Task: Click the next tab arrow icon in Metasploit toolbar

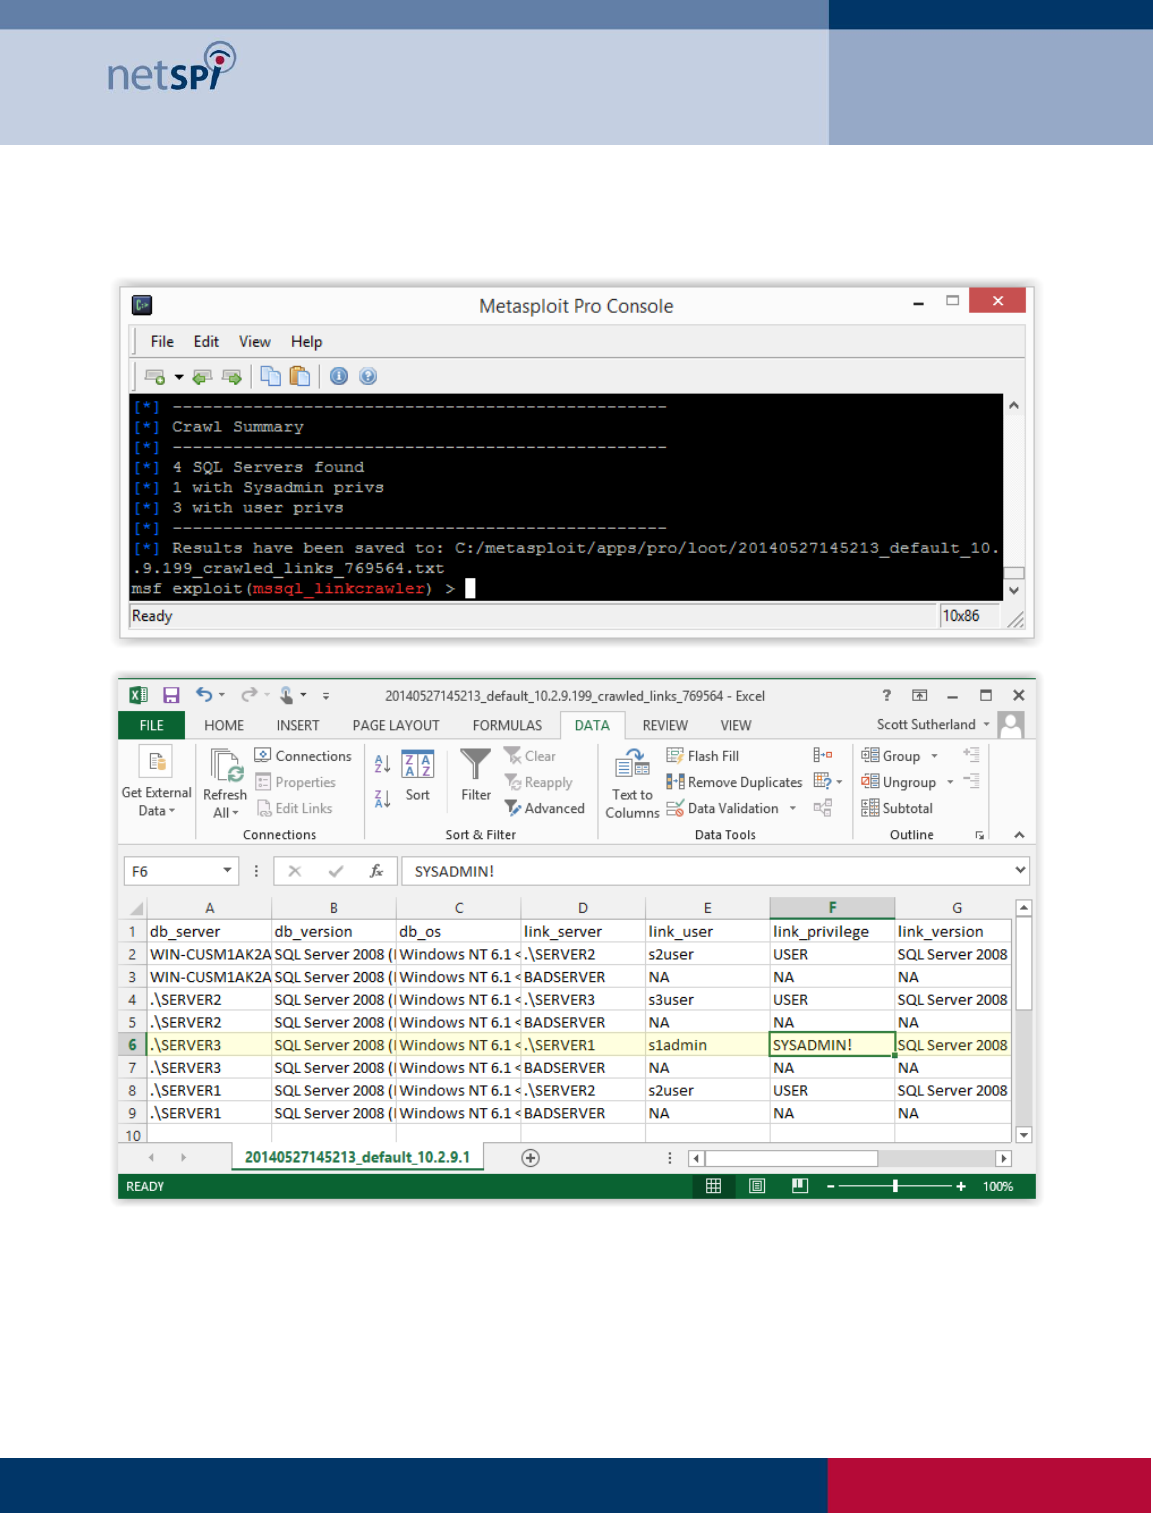Action: click(232, 377)
